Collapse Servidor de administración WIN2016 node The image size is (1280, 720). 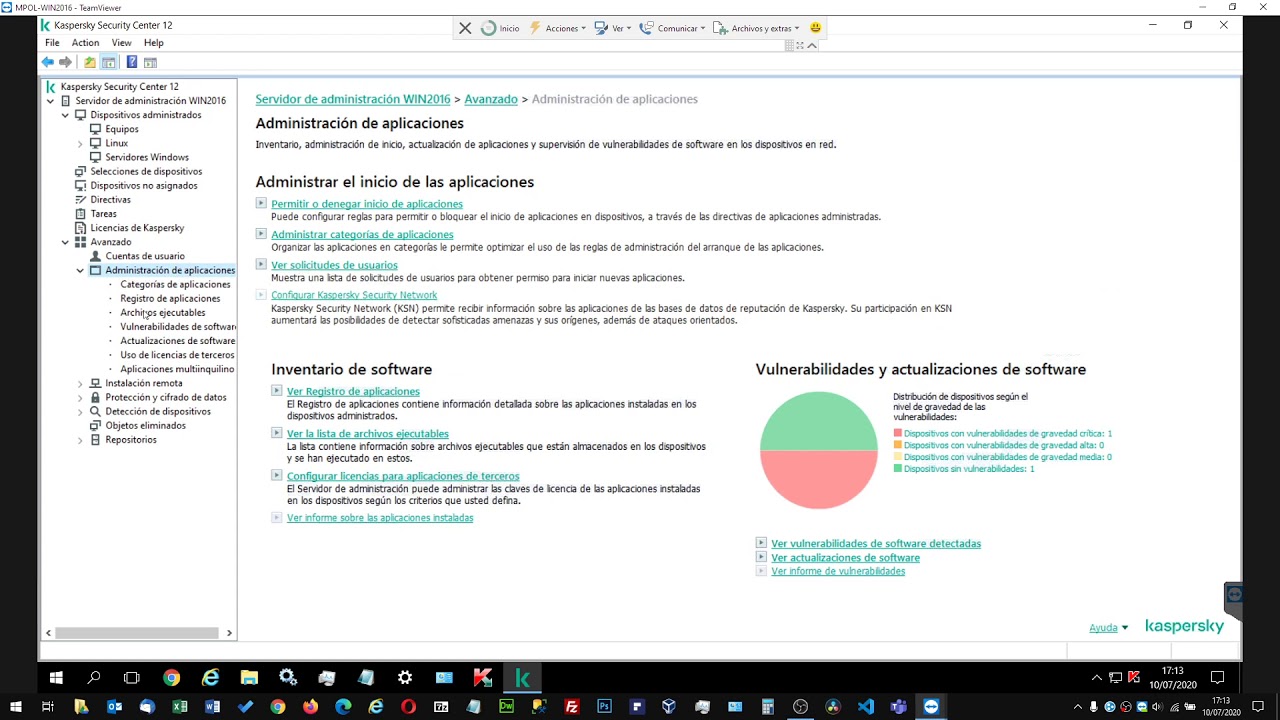50,101
